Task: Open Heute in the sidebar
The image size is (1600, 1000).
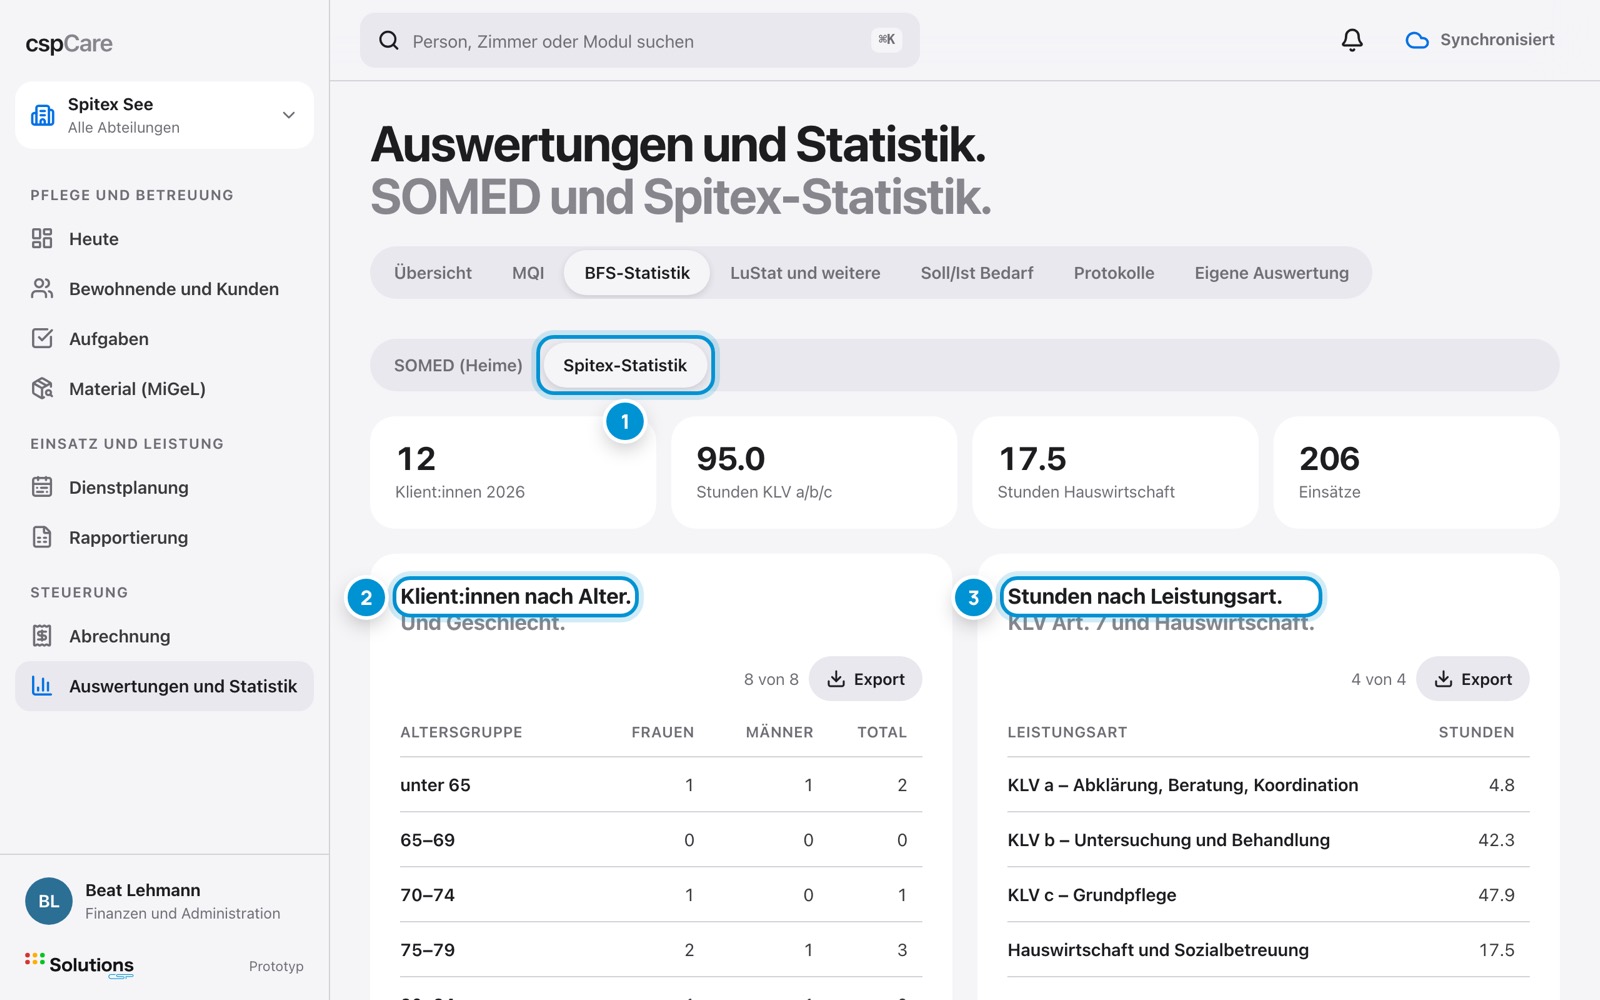Action: point(164,238)
